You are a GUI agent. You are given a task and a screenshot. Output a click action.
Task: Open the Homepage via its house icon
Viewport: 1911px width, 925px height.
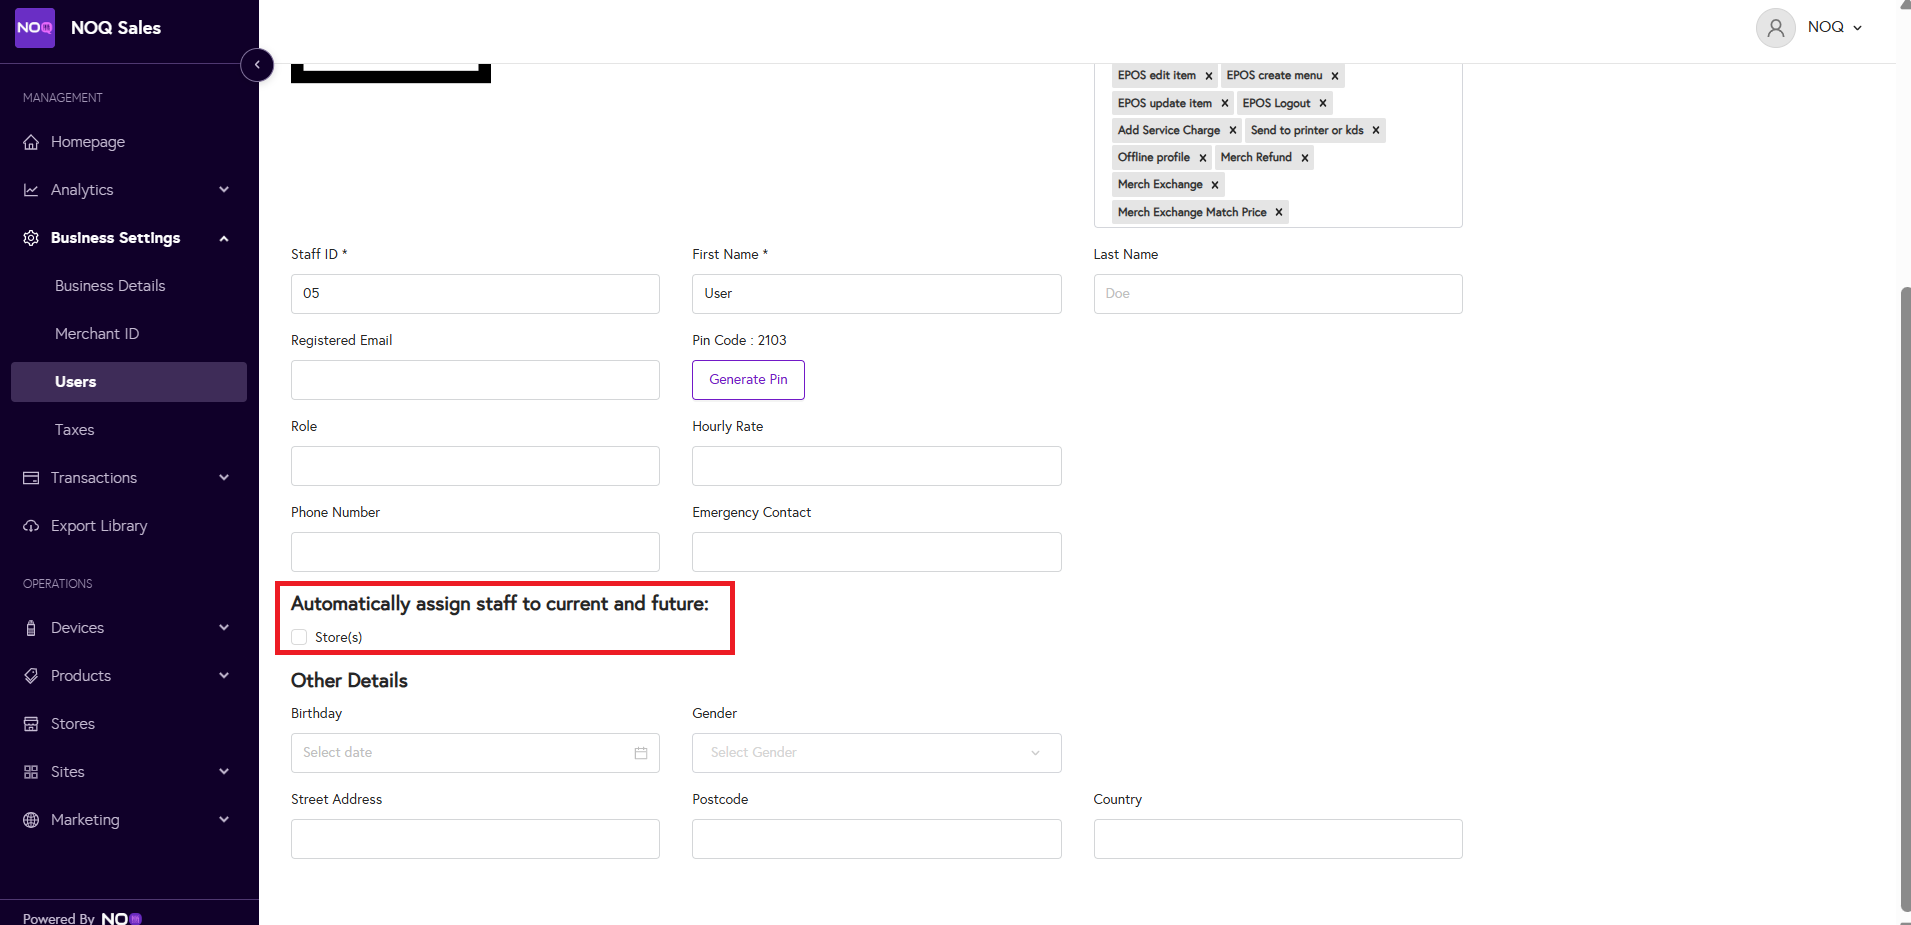[x=31, y=142]
